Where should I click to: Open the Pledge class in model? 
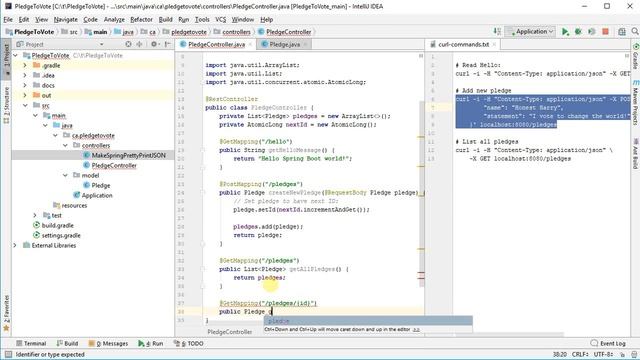[100, 185]
